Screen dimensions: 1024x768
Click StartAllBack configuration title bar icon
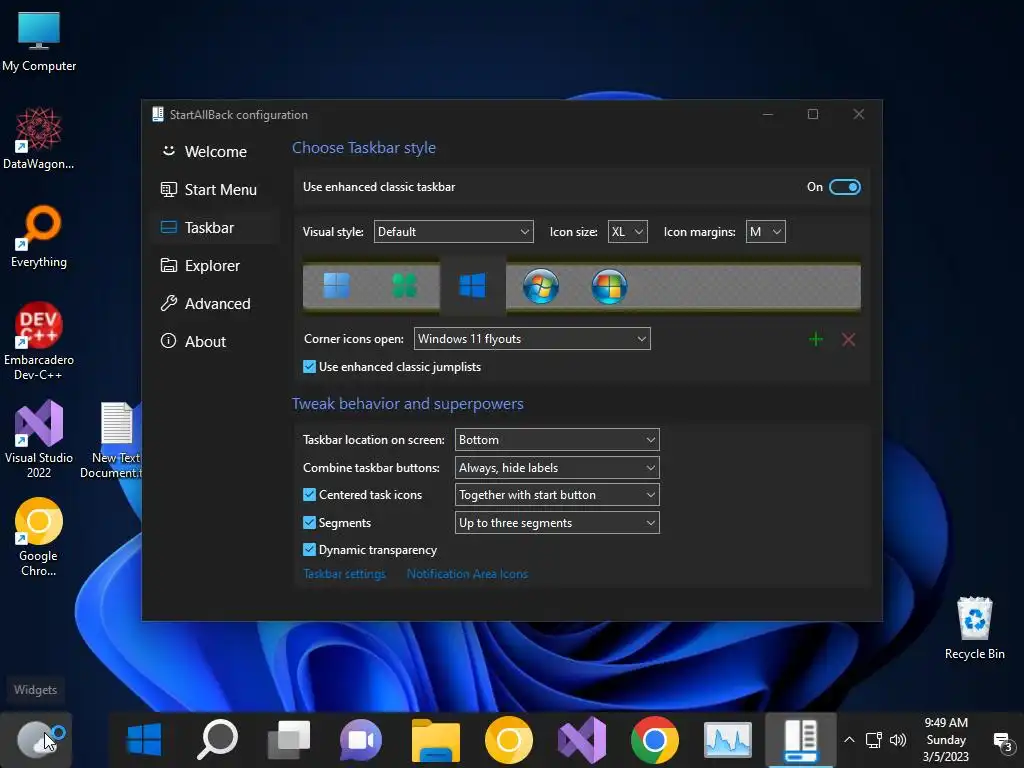[157, 114]
